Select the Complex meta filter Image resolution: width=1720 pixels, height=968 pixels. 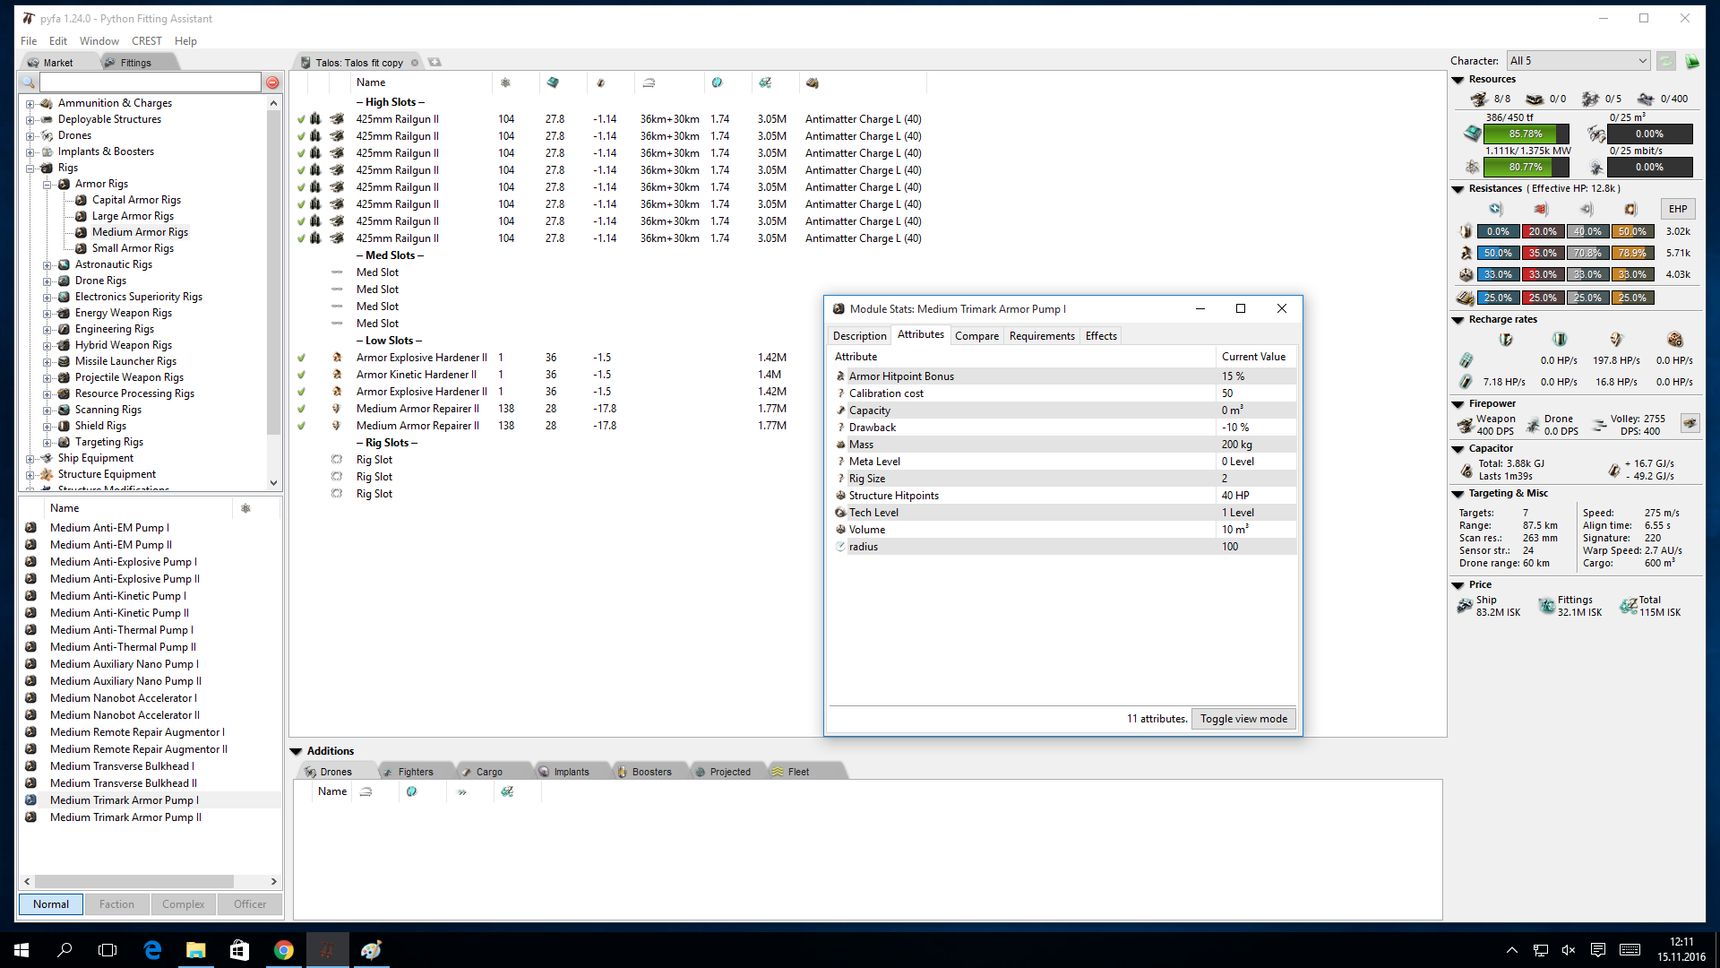pos(183,904)
